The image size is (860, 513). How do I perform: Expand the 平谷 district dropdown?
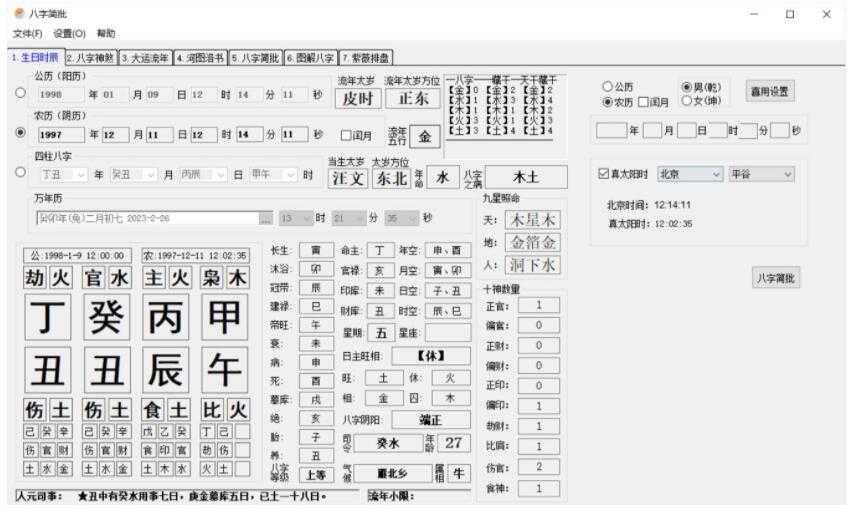pos(760,175)
